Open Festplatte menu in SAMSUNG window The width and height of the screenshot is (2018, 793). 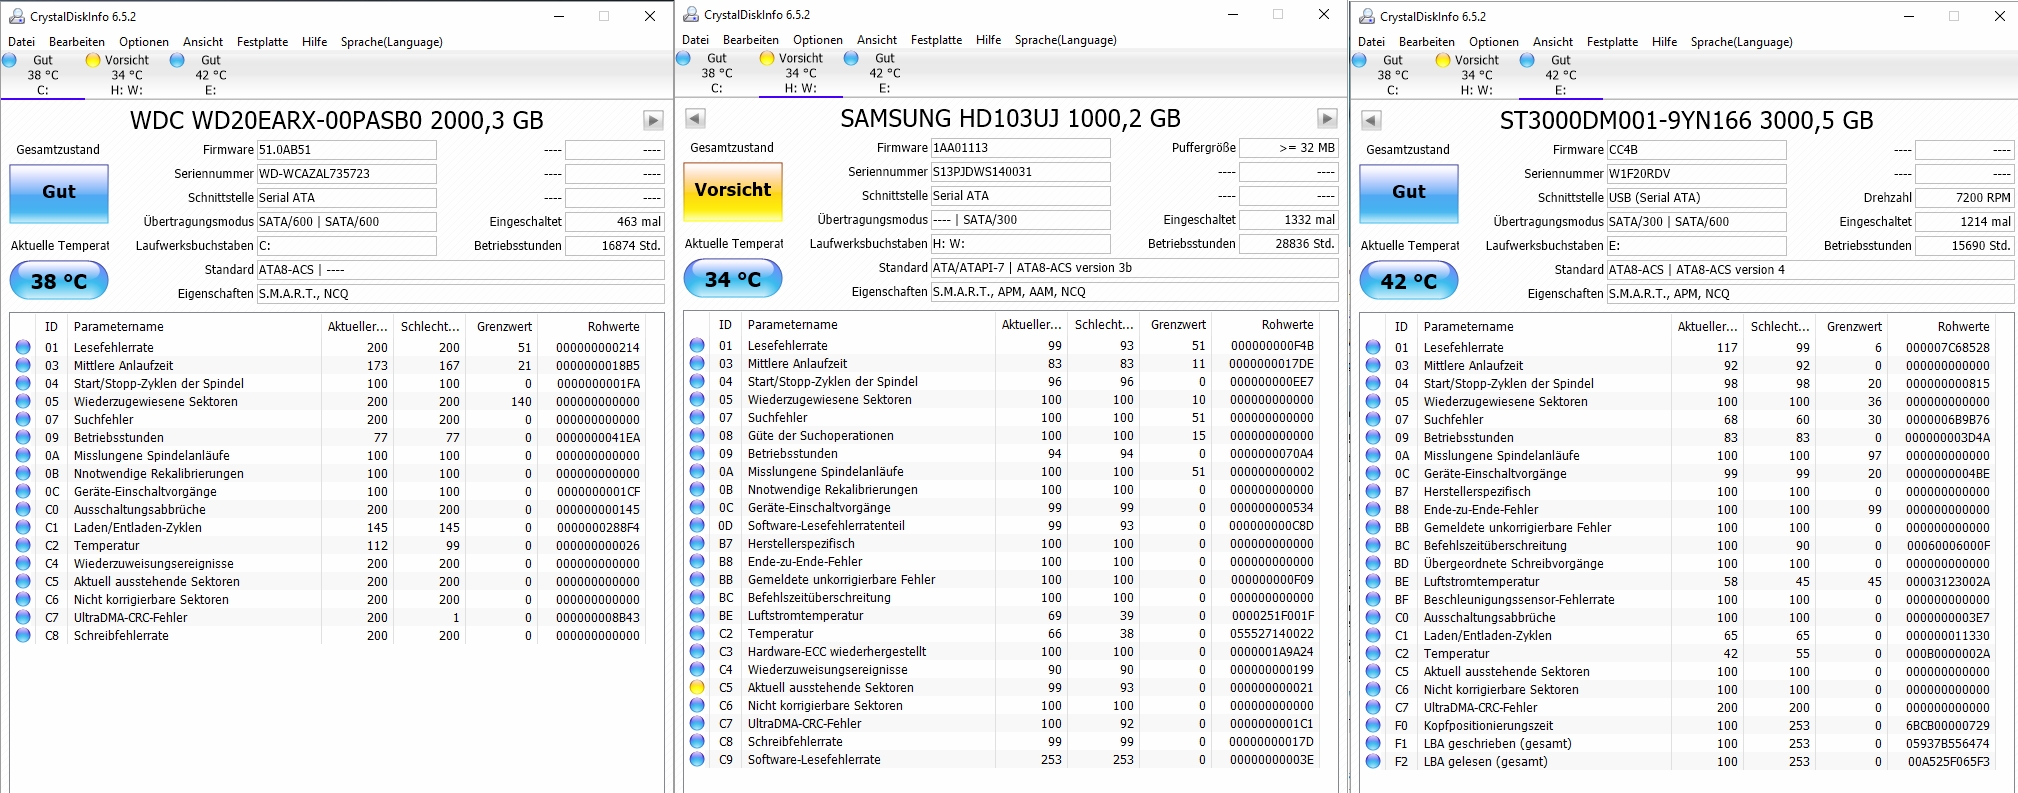click(x=937, y=40)
